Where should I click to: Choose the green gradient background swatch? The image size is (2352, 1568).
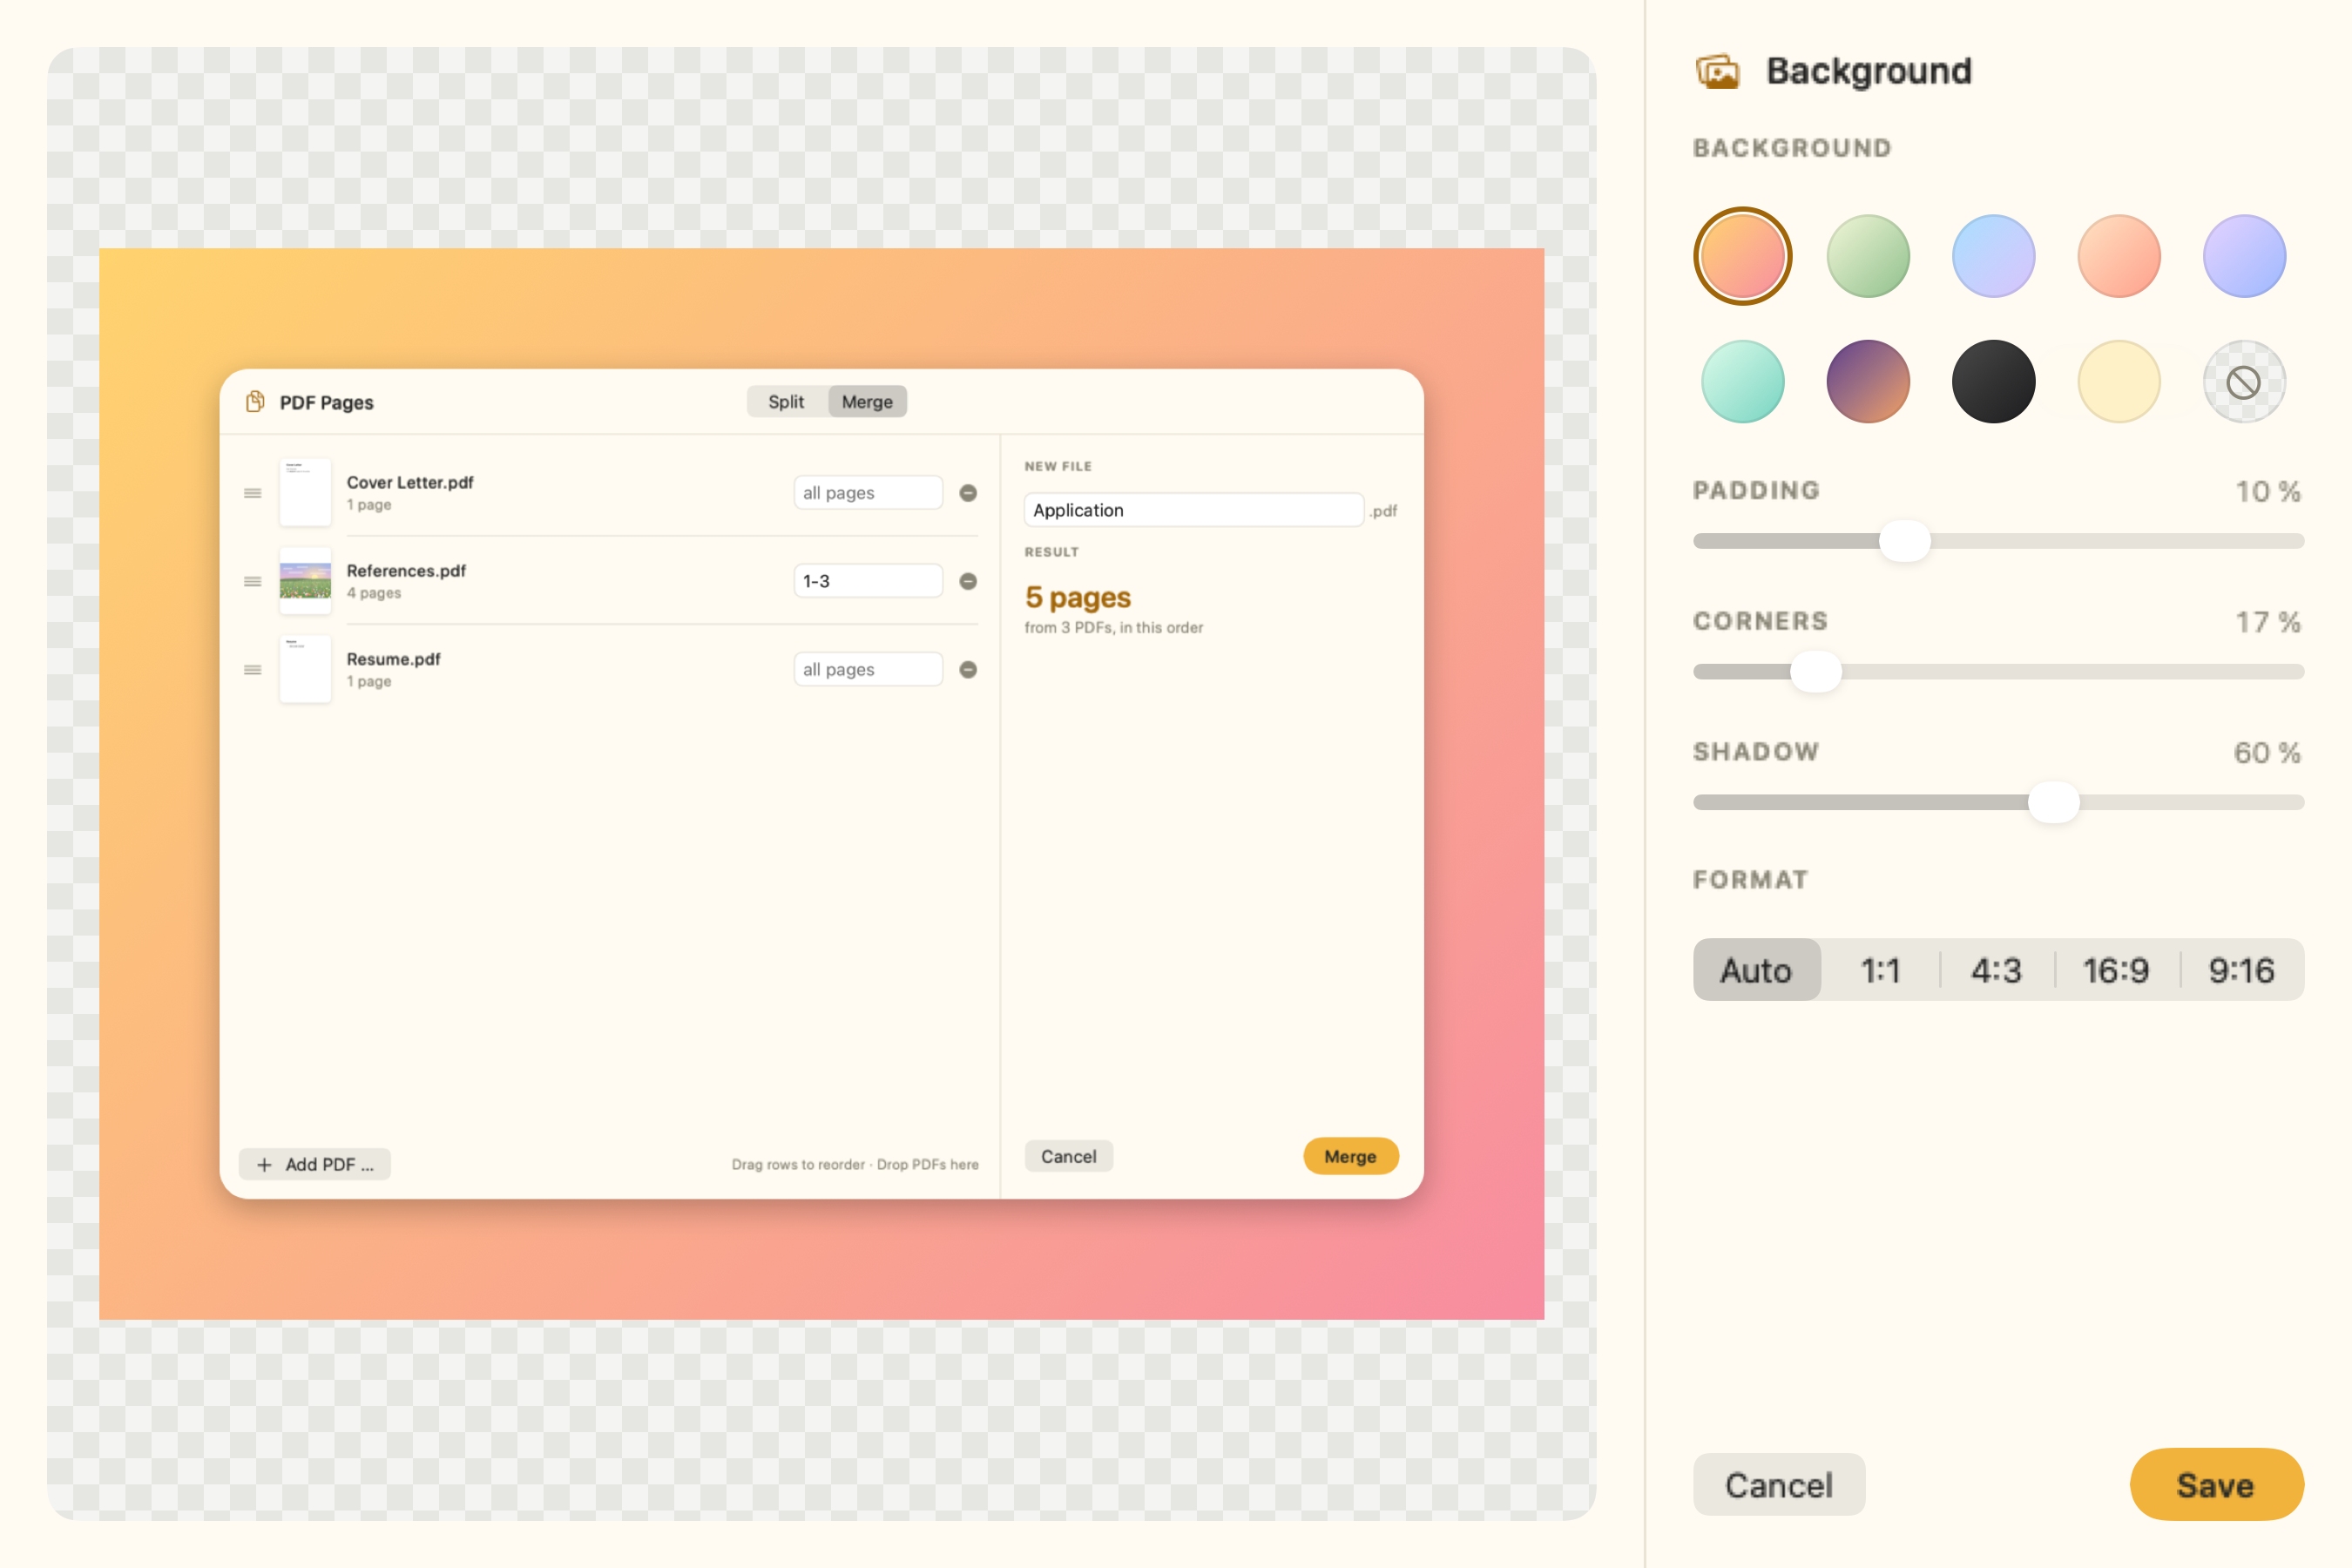(1868, 256)
